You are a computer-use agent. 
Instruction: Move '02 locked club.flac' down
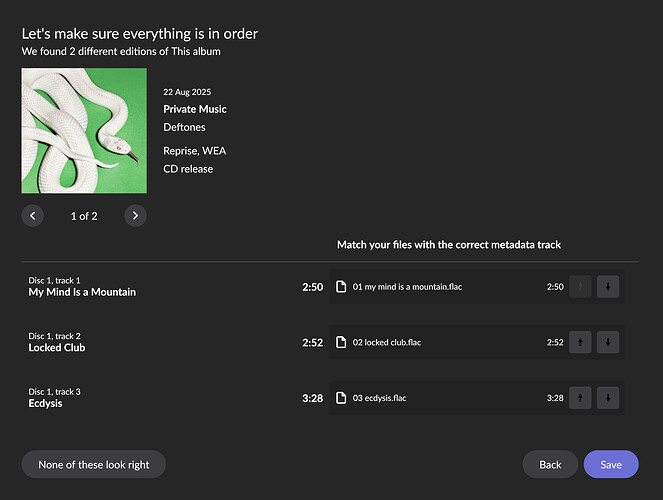[607, 342]
